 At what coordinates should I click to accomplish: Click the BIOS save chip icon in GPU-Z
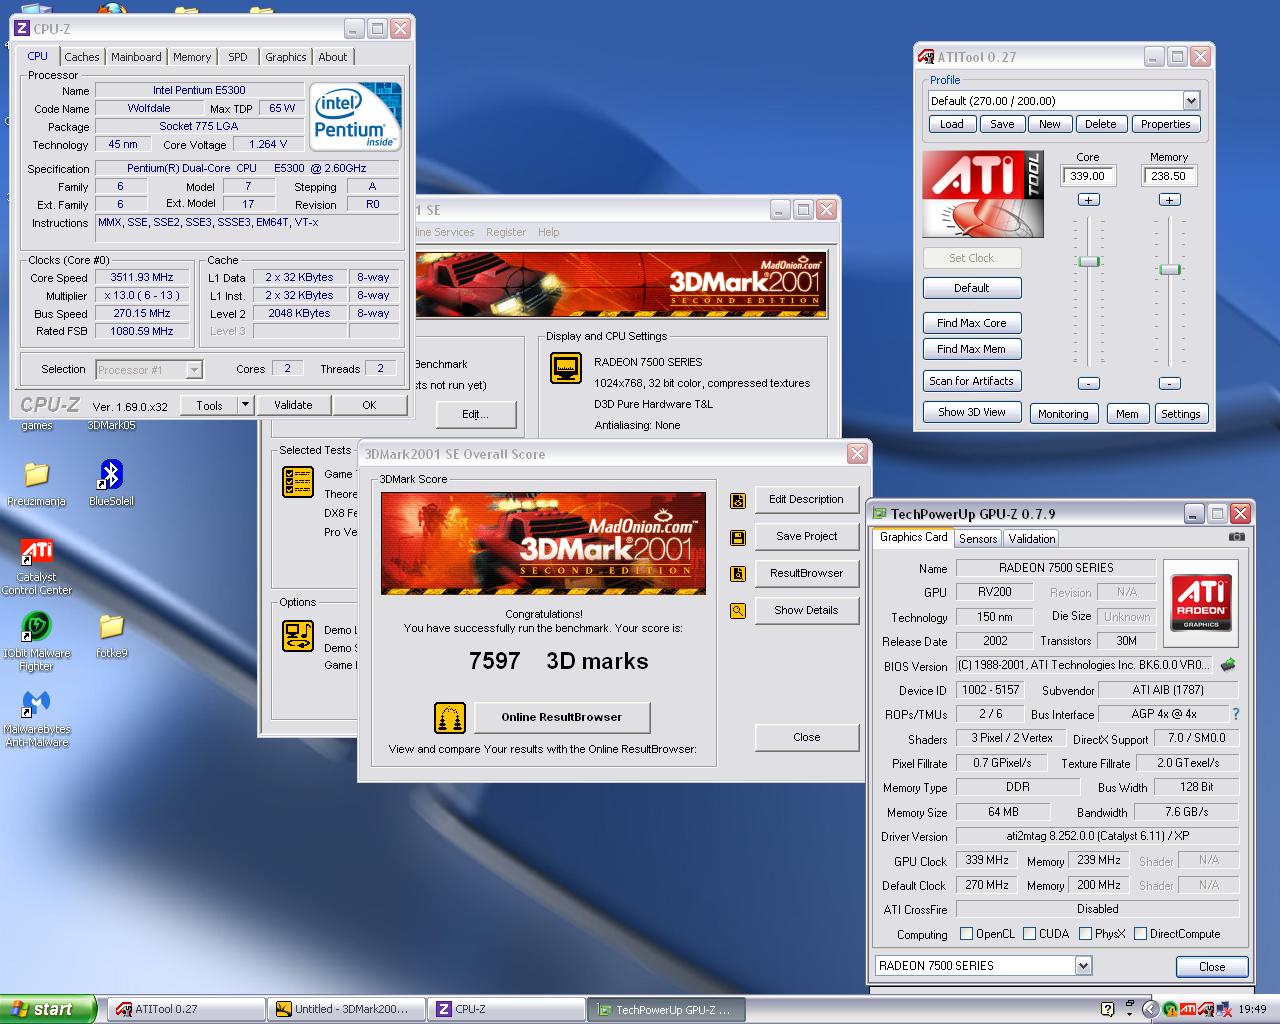pos(1228,665)
